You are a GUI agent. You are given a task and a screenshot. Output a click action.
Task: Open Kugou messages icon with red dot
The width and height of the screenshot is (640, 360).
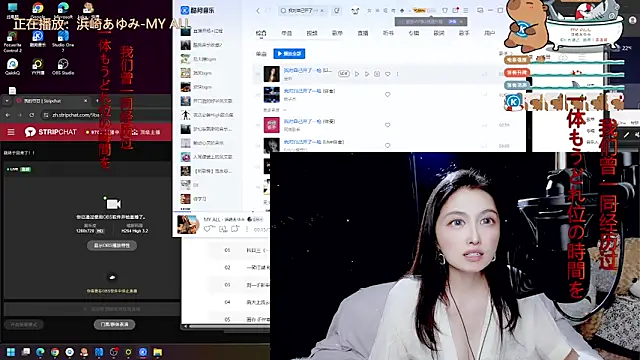pos(456,10)
